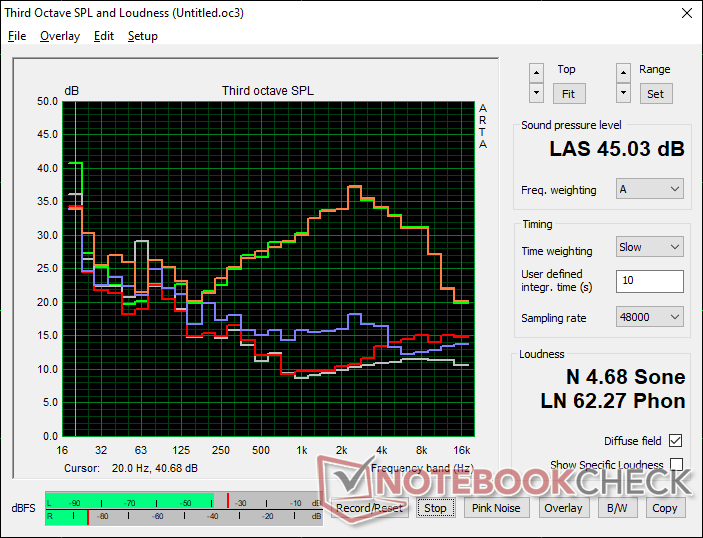703x538 pixels.
Task: Uncheck the Diffuse field checkbox
Action: click(675, 441)
